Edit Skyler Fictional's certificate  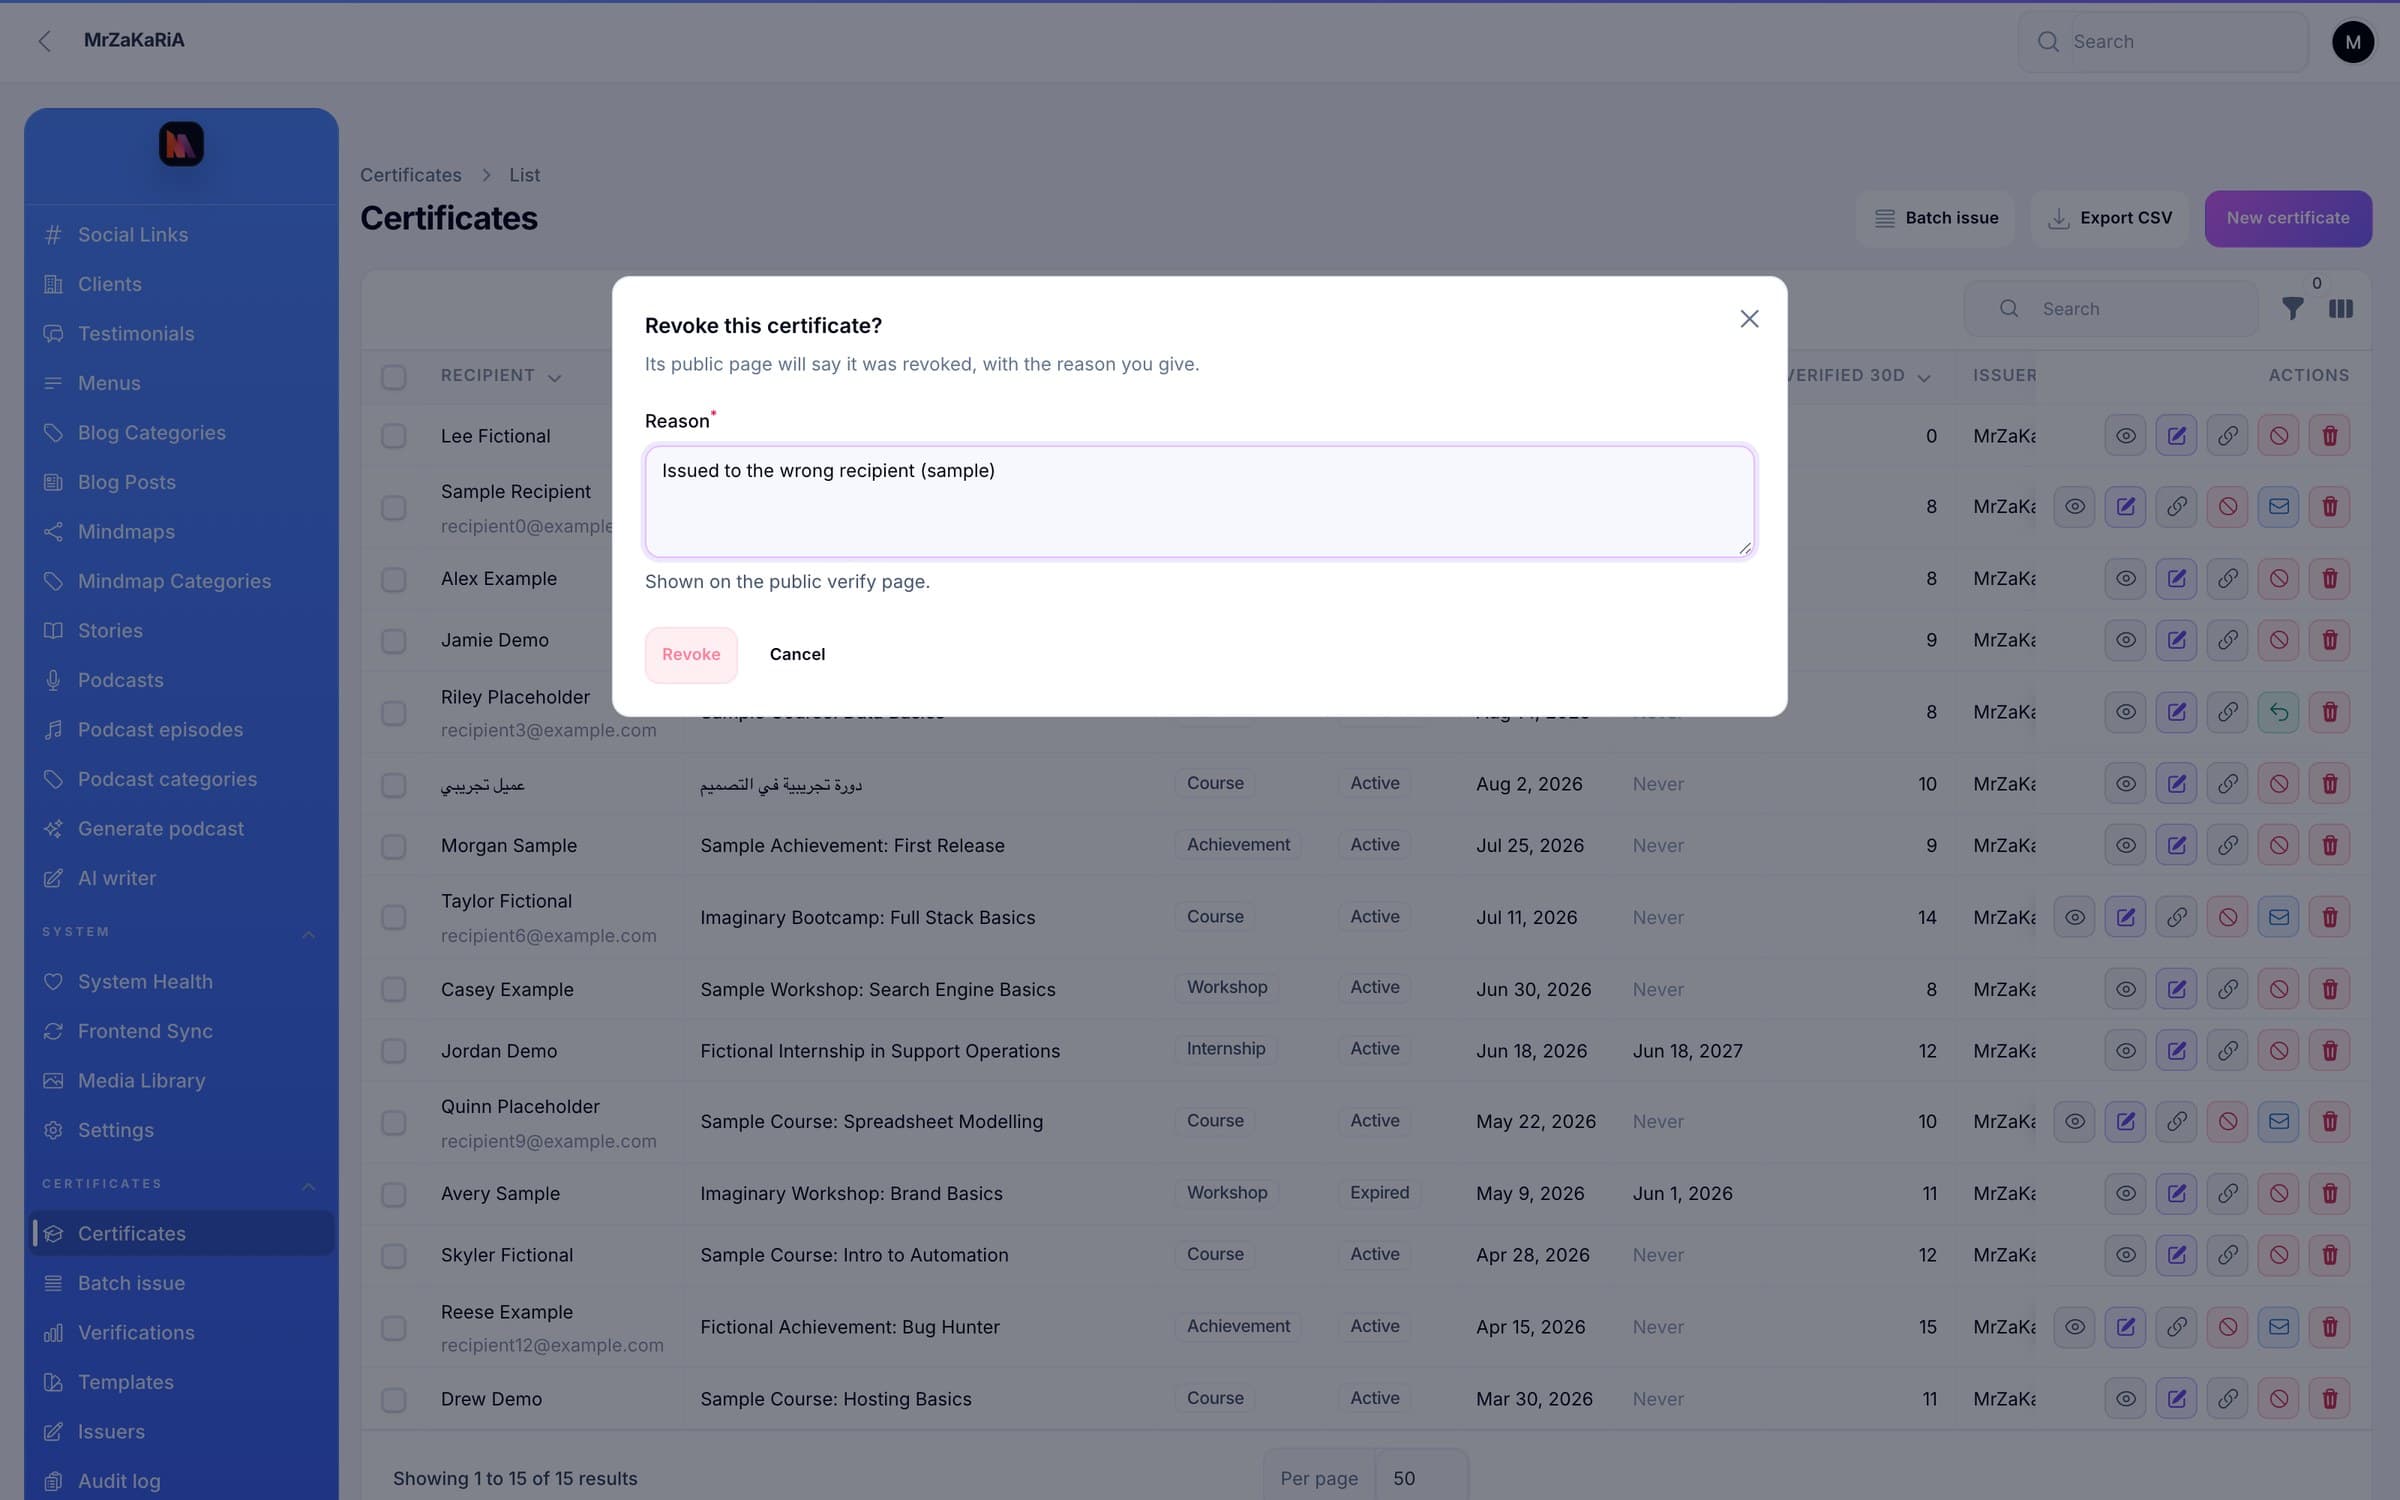click(x=2176, y=1255)
